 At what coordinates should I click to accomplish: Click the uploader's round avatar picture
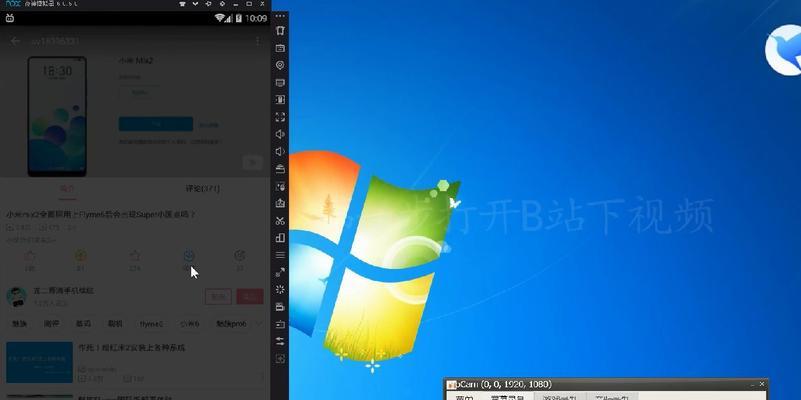[16, 297]
